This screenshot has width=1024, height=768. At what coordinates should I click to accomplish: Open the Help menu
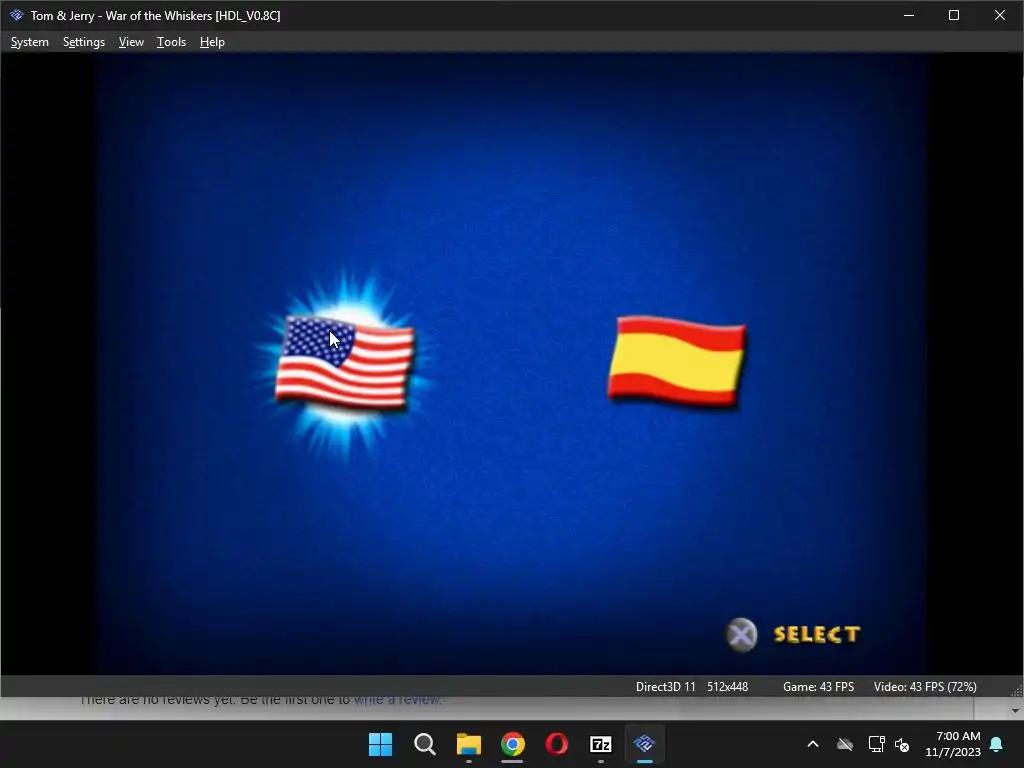[x=212, y=42]
